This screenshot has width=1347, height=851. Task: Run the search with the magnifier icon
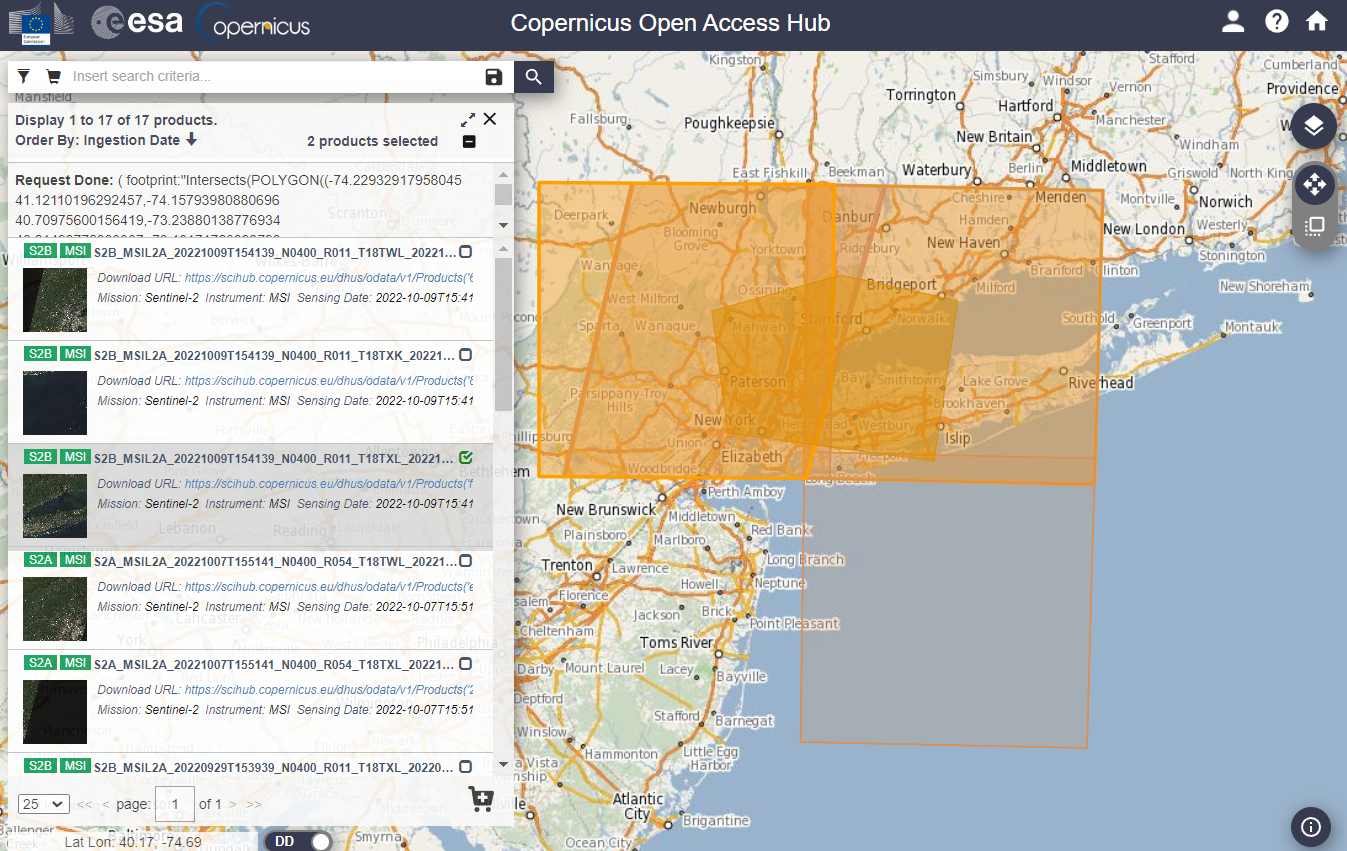point(532,76)
